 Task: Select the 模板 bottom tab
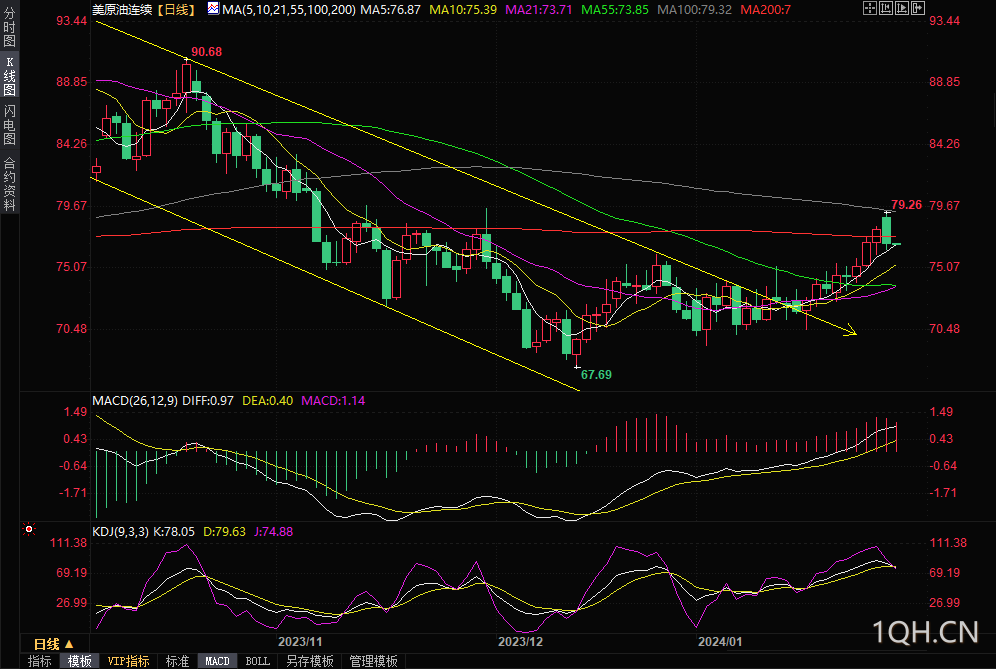(79, 661)
